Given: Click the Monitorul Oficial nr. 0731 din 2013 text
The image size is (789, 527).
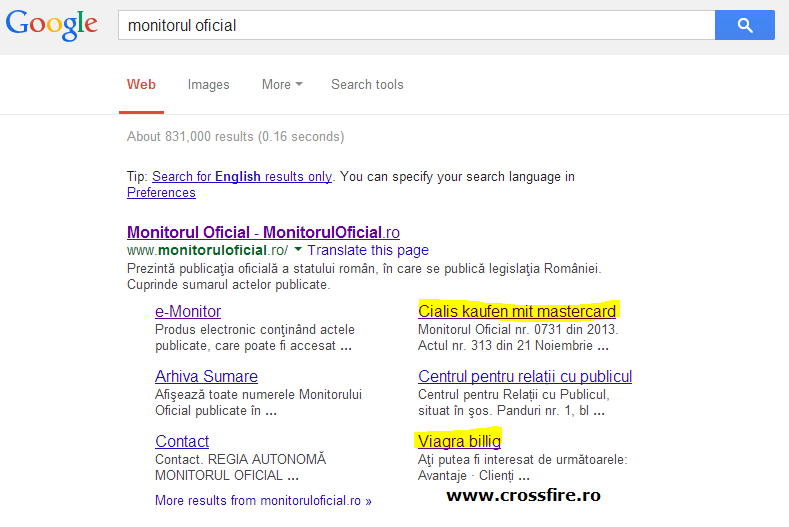Looking at the screenshot, I should tap(518, 338).
